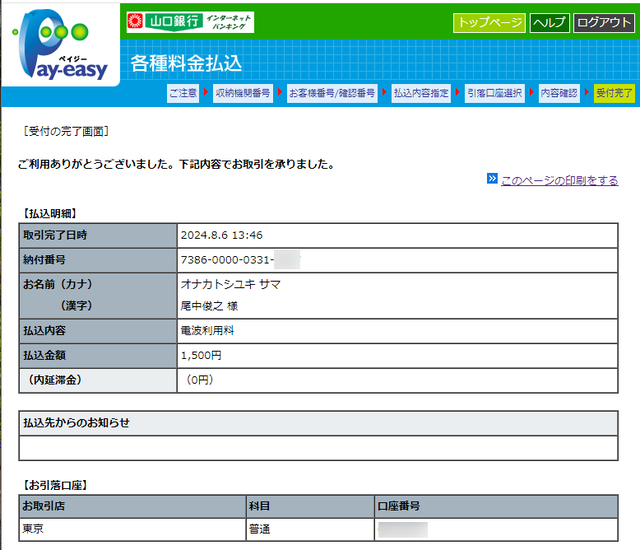Click the 払込先からのお知らせ header
This screenshot has width=640, height=550.
[318, 423]
